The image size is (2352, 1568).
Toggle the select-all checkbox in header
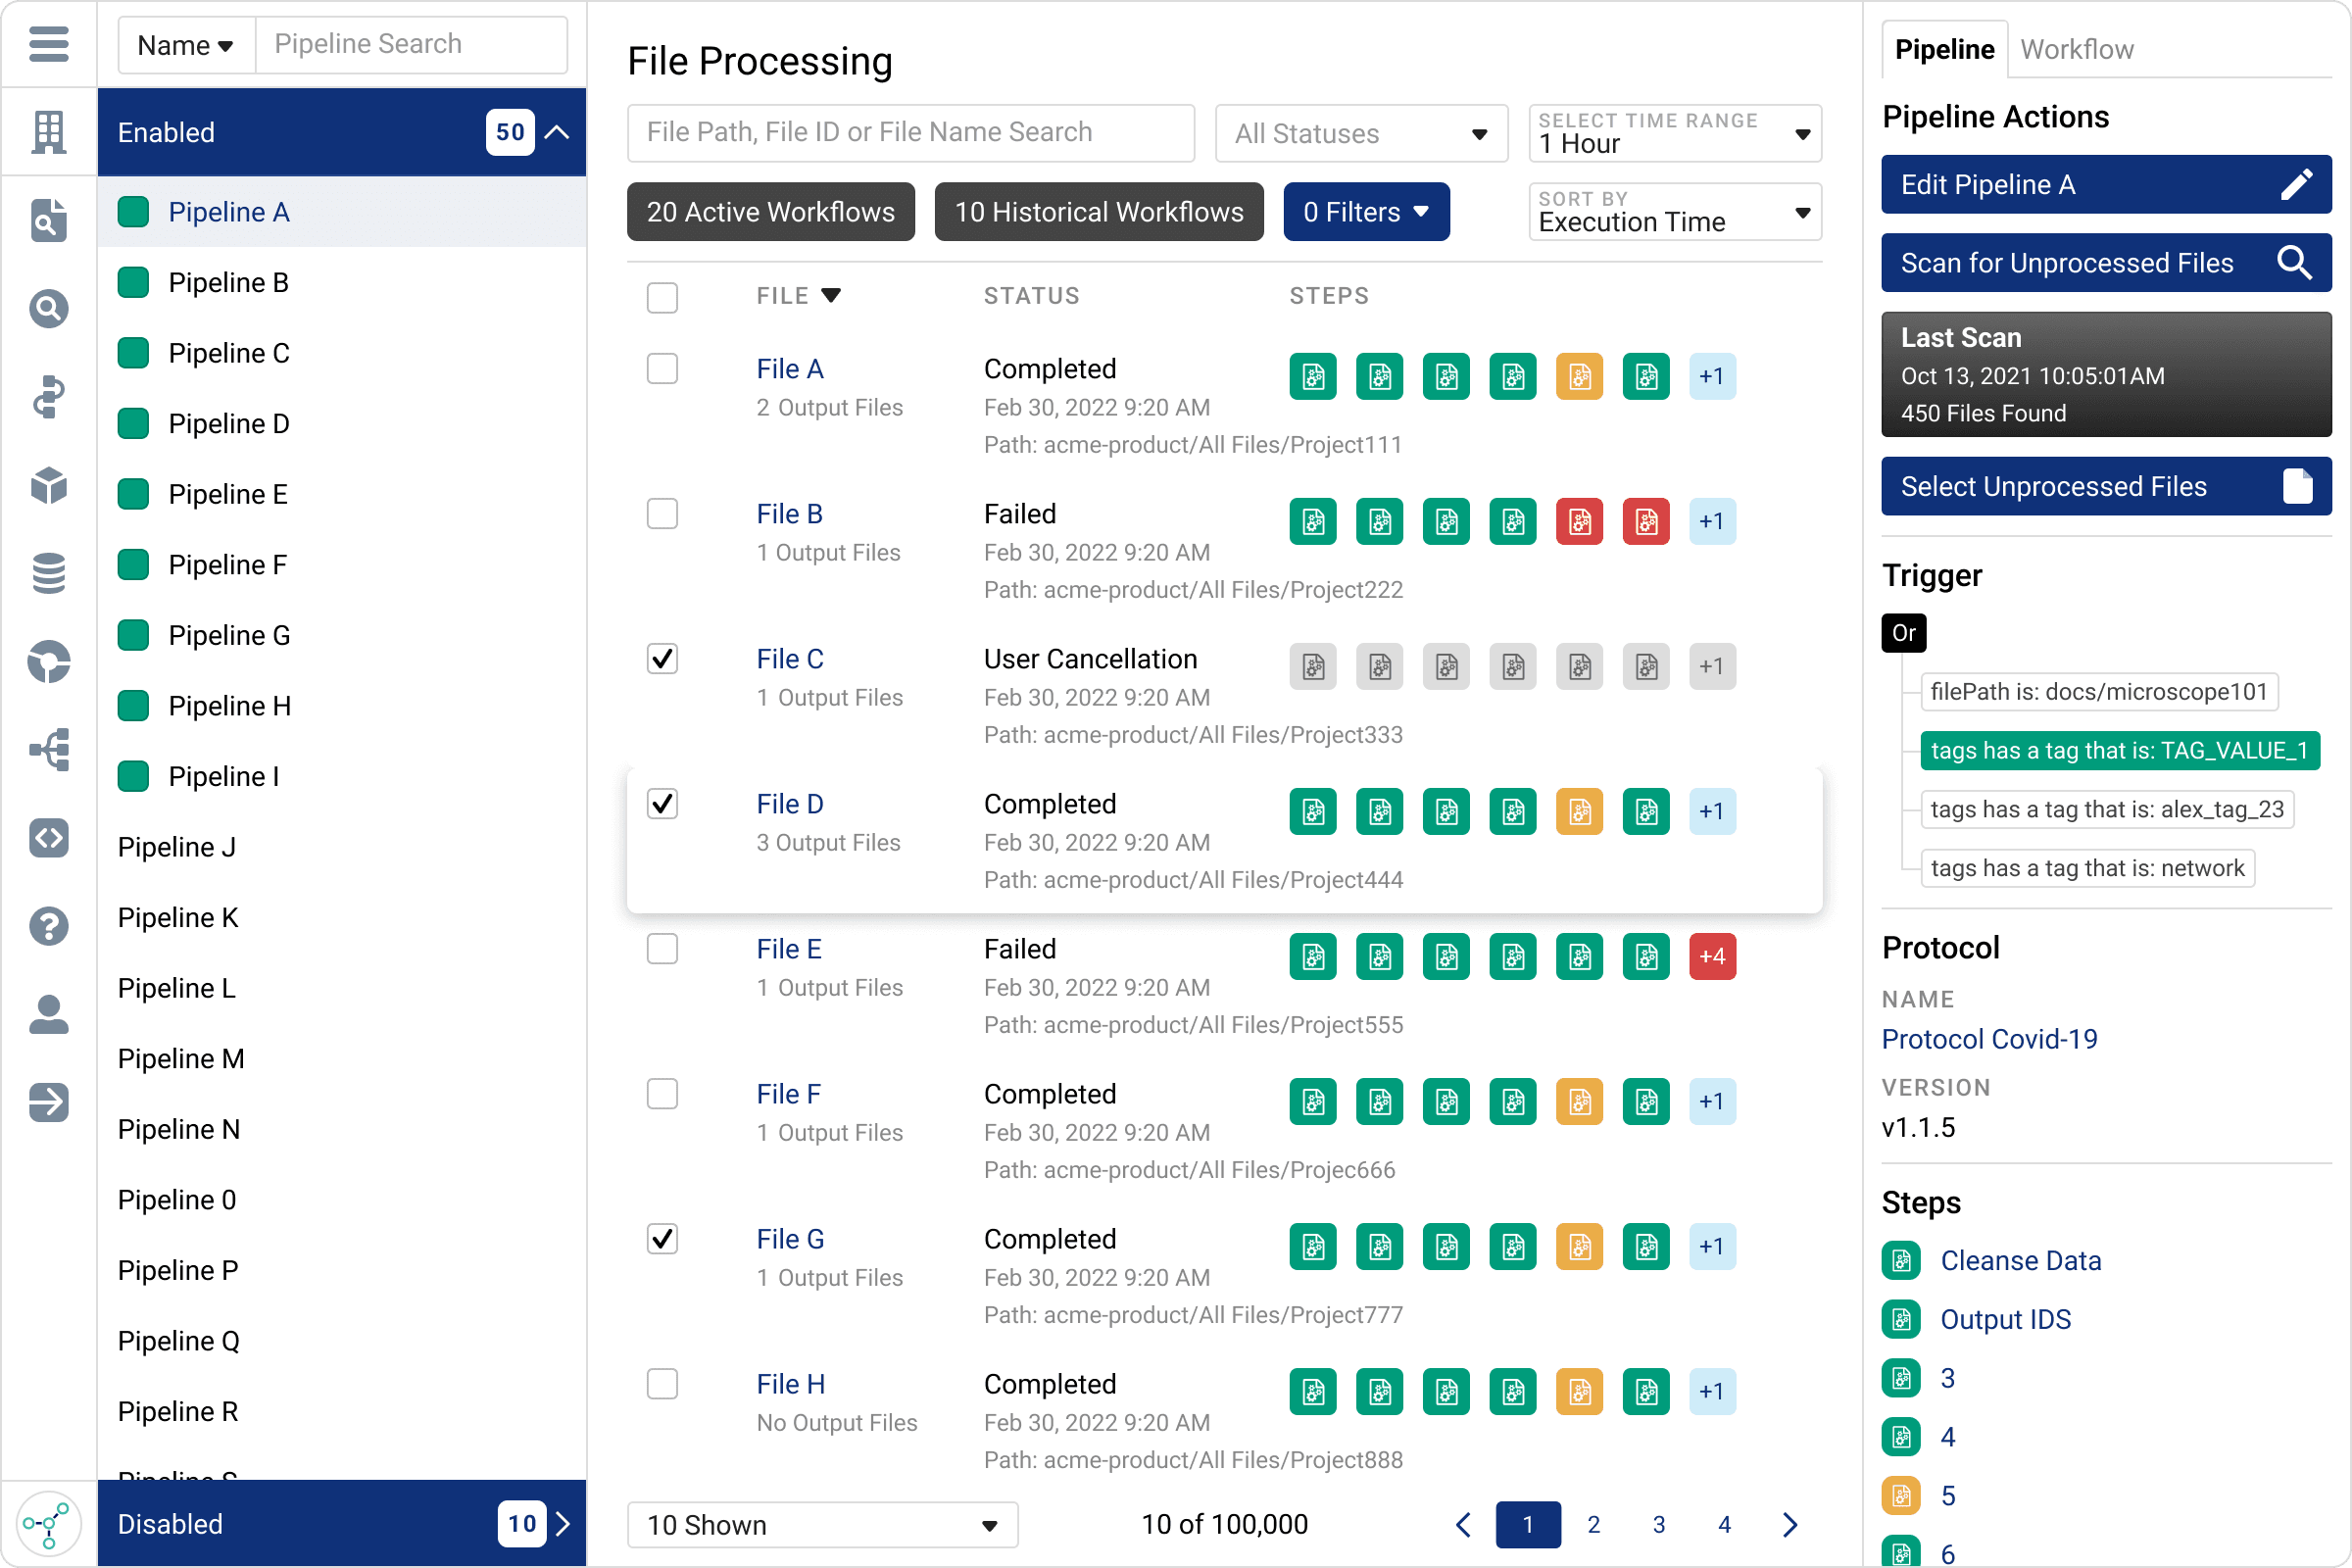pos(662,297)
